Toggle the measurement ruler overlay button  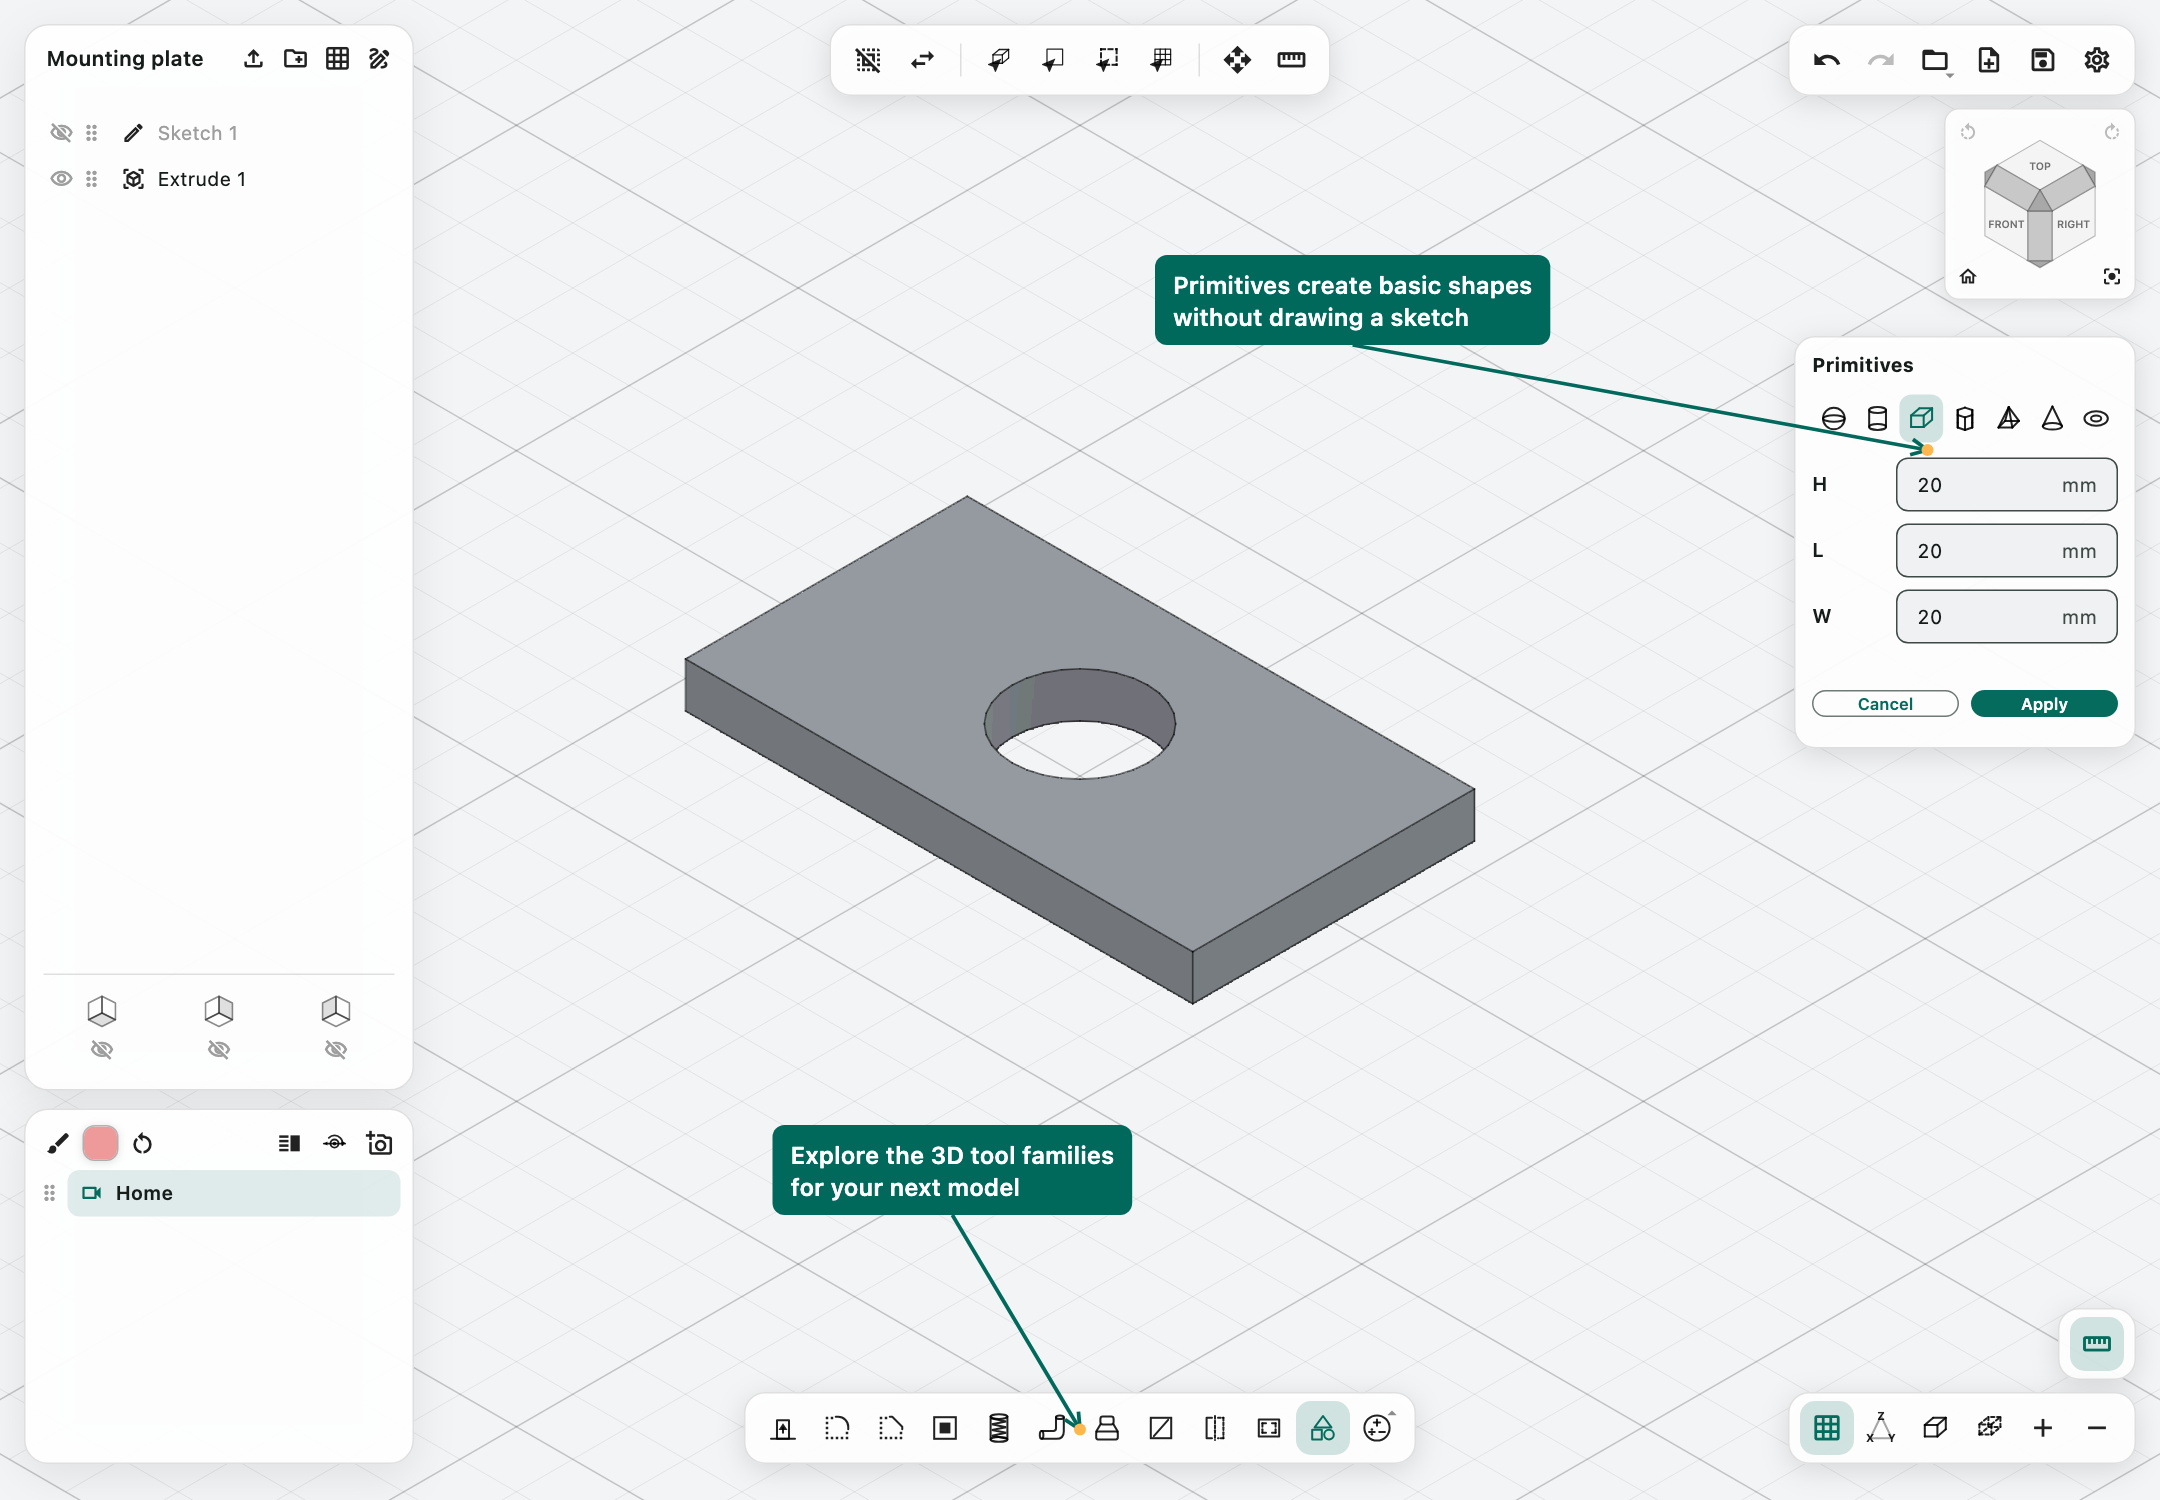pos(2097,1344)
